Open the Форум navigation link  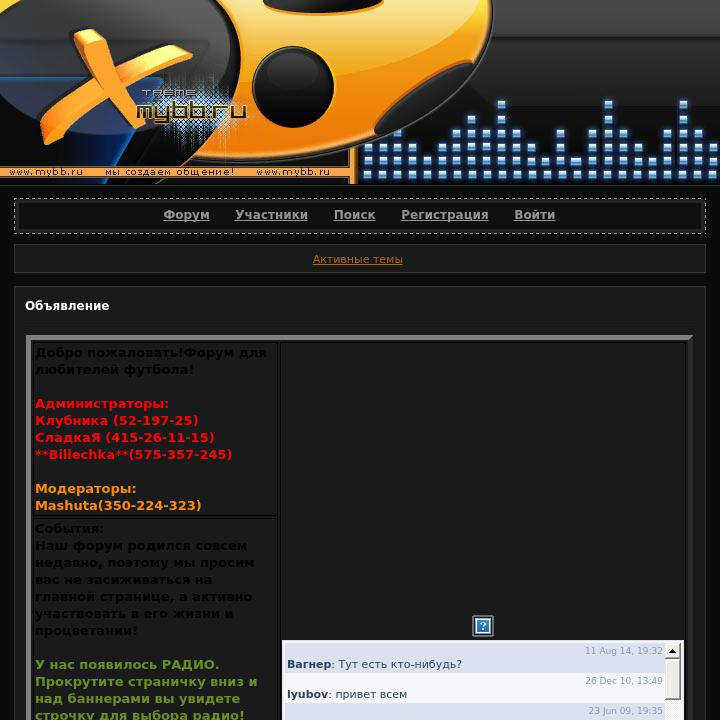point(186,215)
